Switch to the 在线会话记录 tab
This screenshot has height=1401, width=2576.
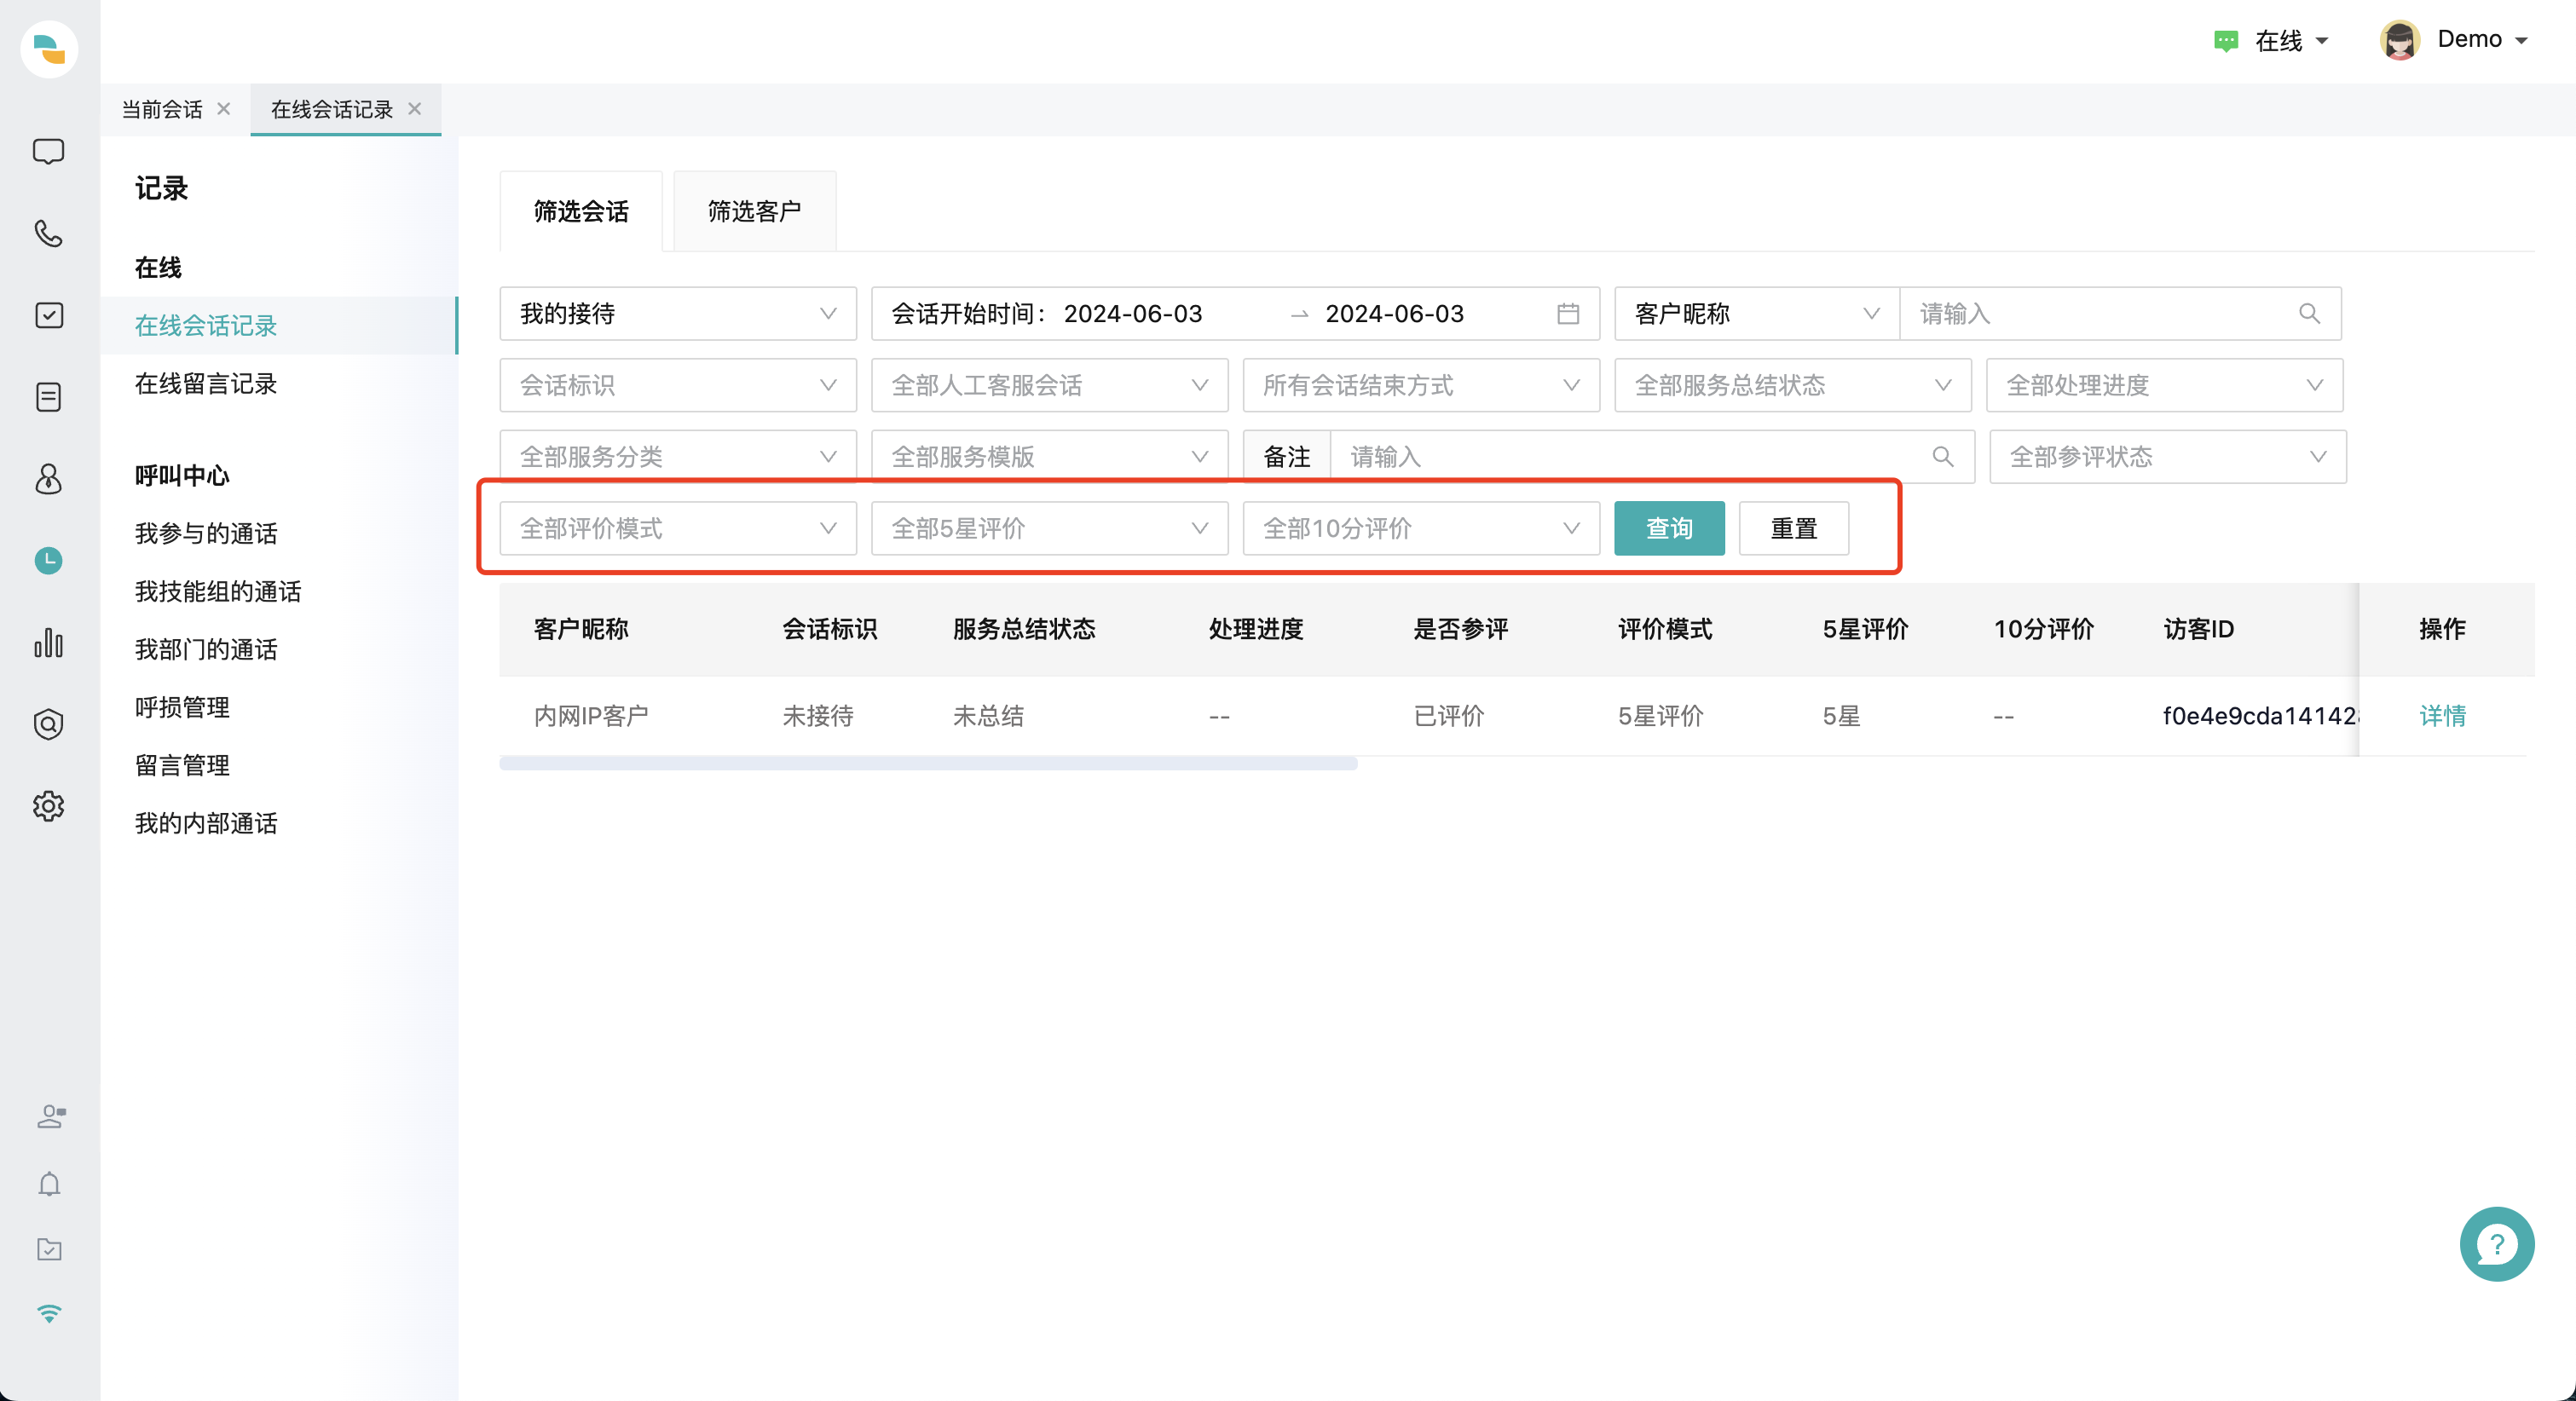point(332,109)
